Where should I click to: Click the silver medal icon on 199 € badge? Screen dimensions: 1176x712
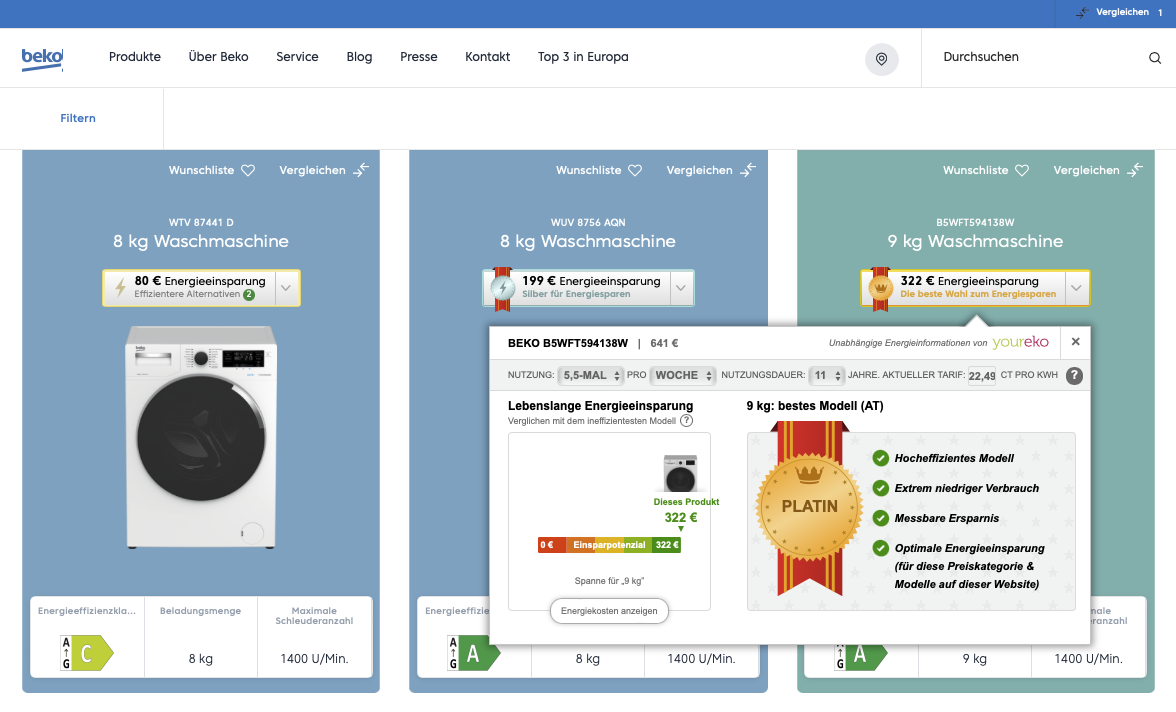[502, 287]
